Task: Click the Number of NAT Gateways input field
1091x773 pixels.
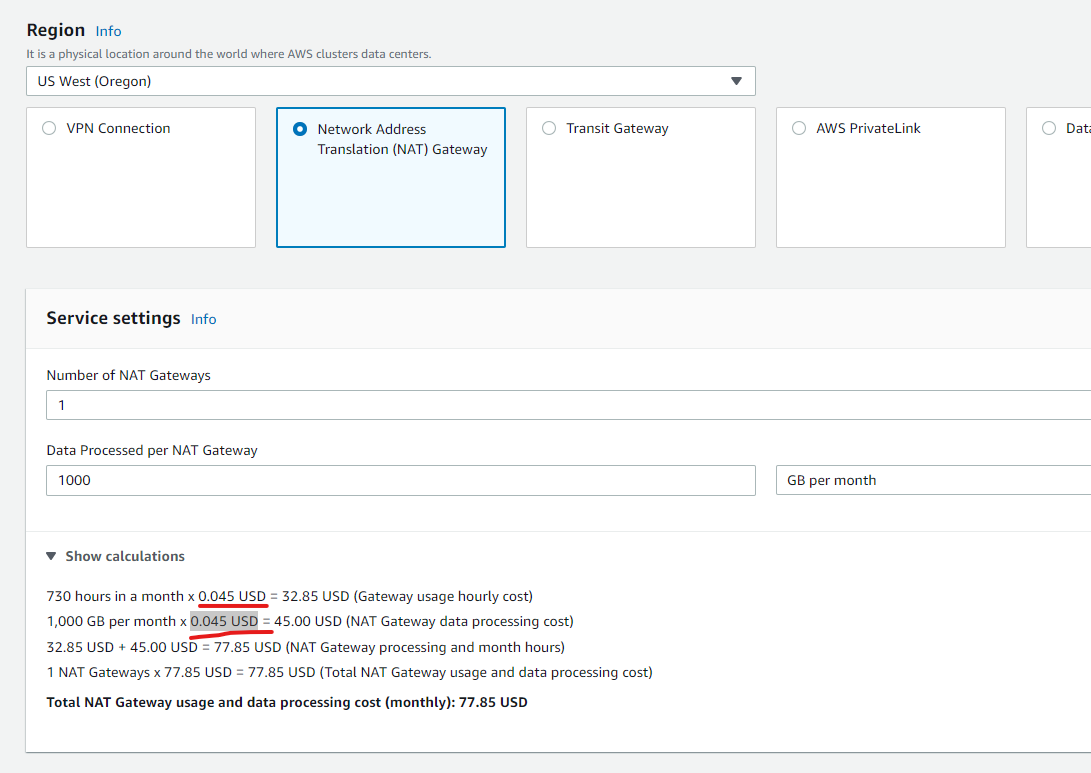Action: click(x=568, y=405)
